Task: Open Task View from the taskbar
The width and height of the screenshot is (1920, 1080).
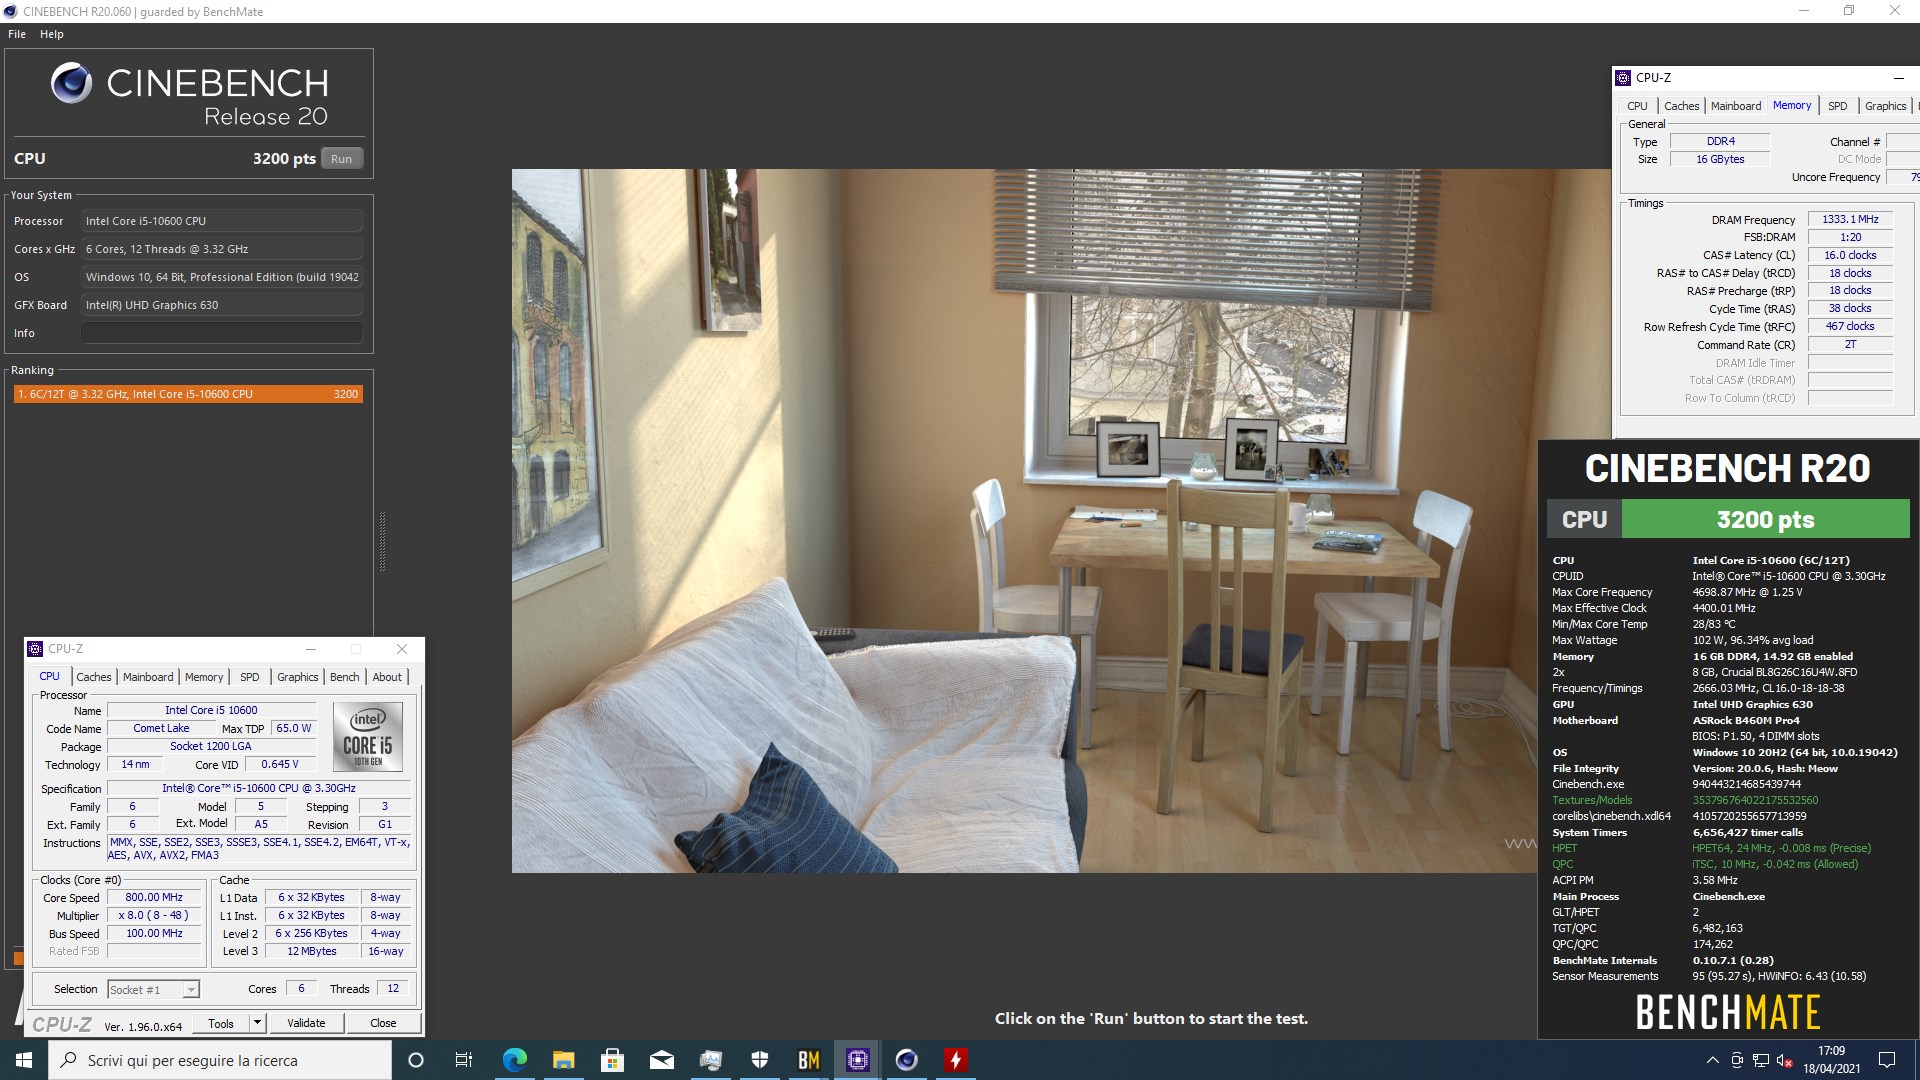Action: [464, 1060]
